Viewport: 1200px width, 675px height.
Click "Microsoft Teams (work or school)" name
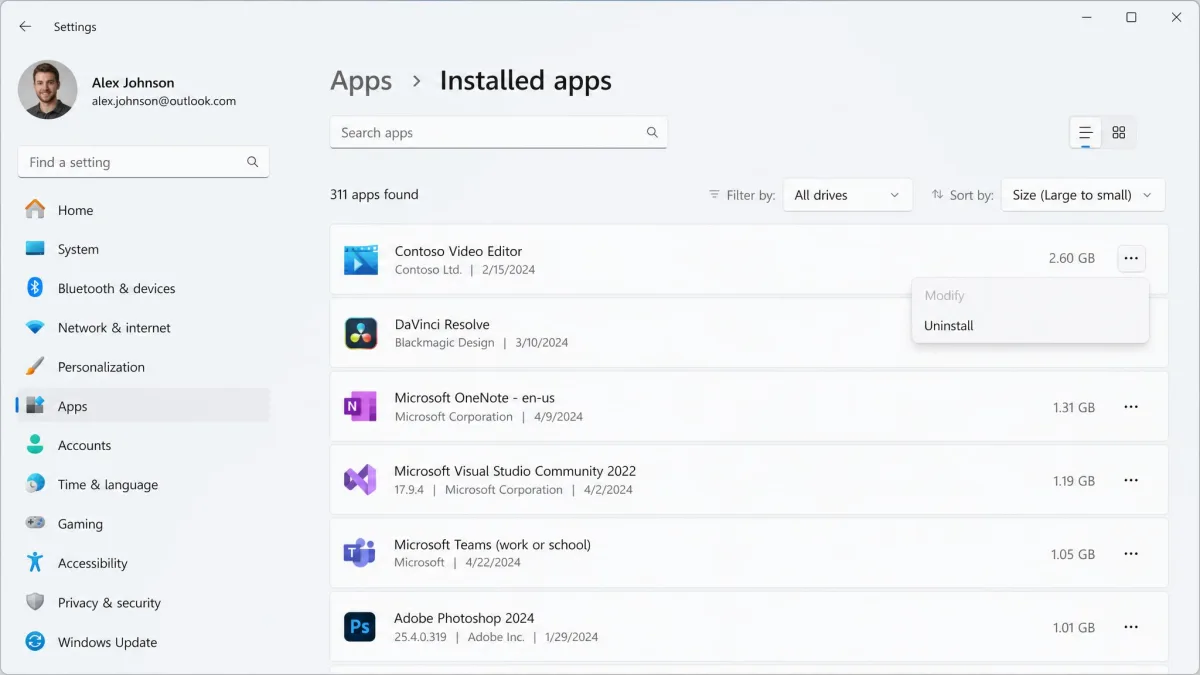pos(492,545)
